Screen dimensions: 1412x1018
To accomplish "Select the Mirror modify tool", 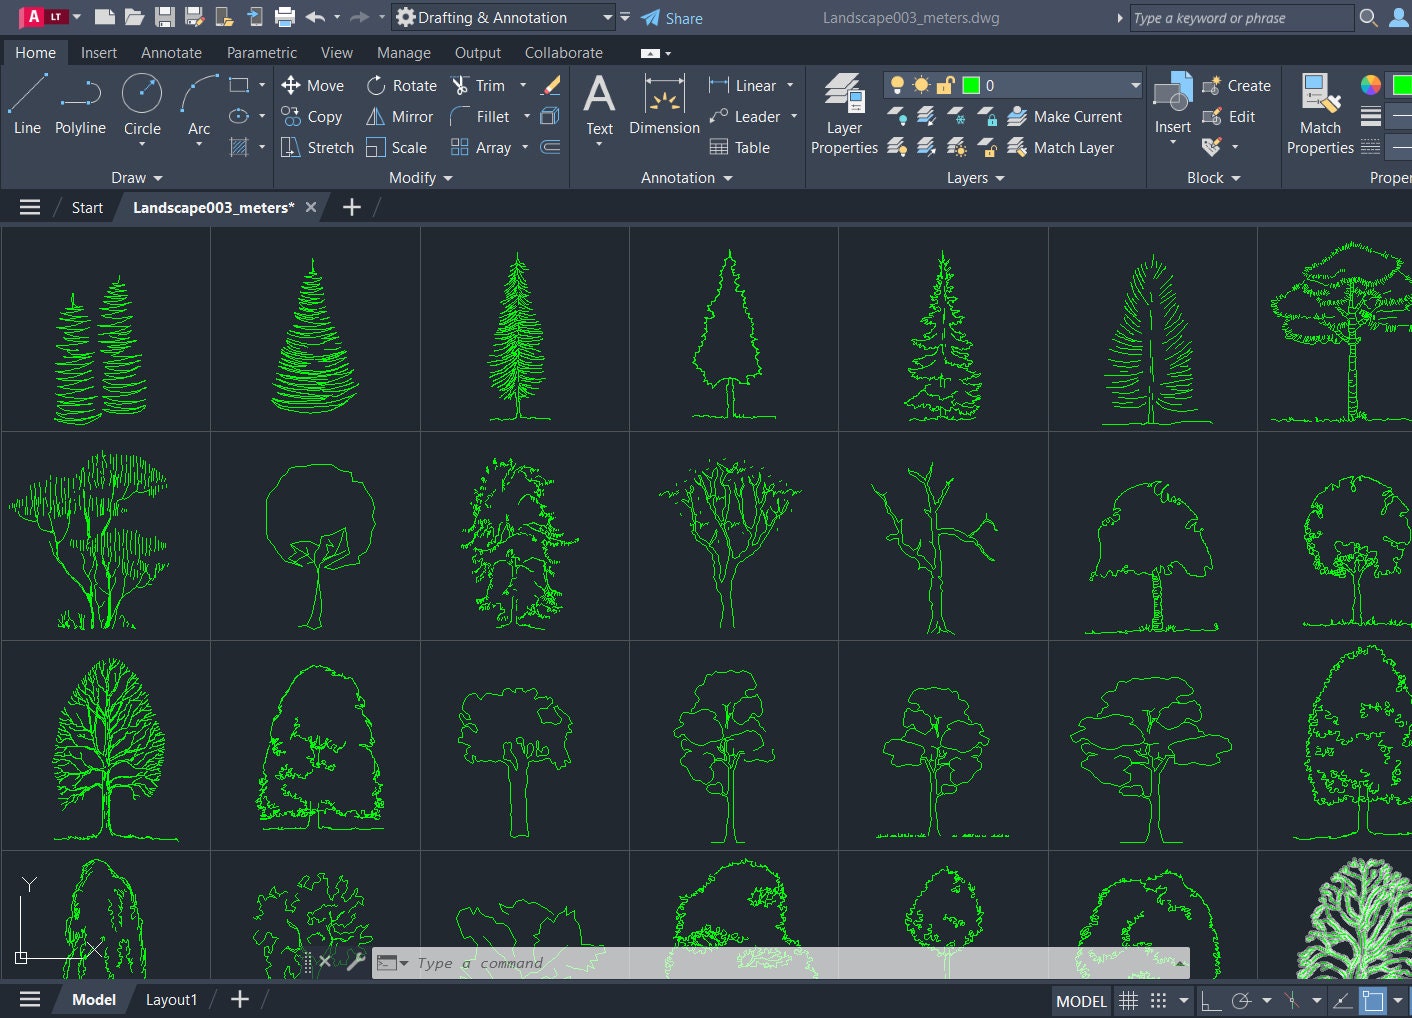I will point(399,116).
